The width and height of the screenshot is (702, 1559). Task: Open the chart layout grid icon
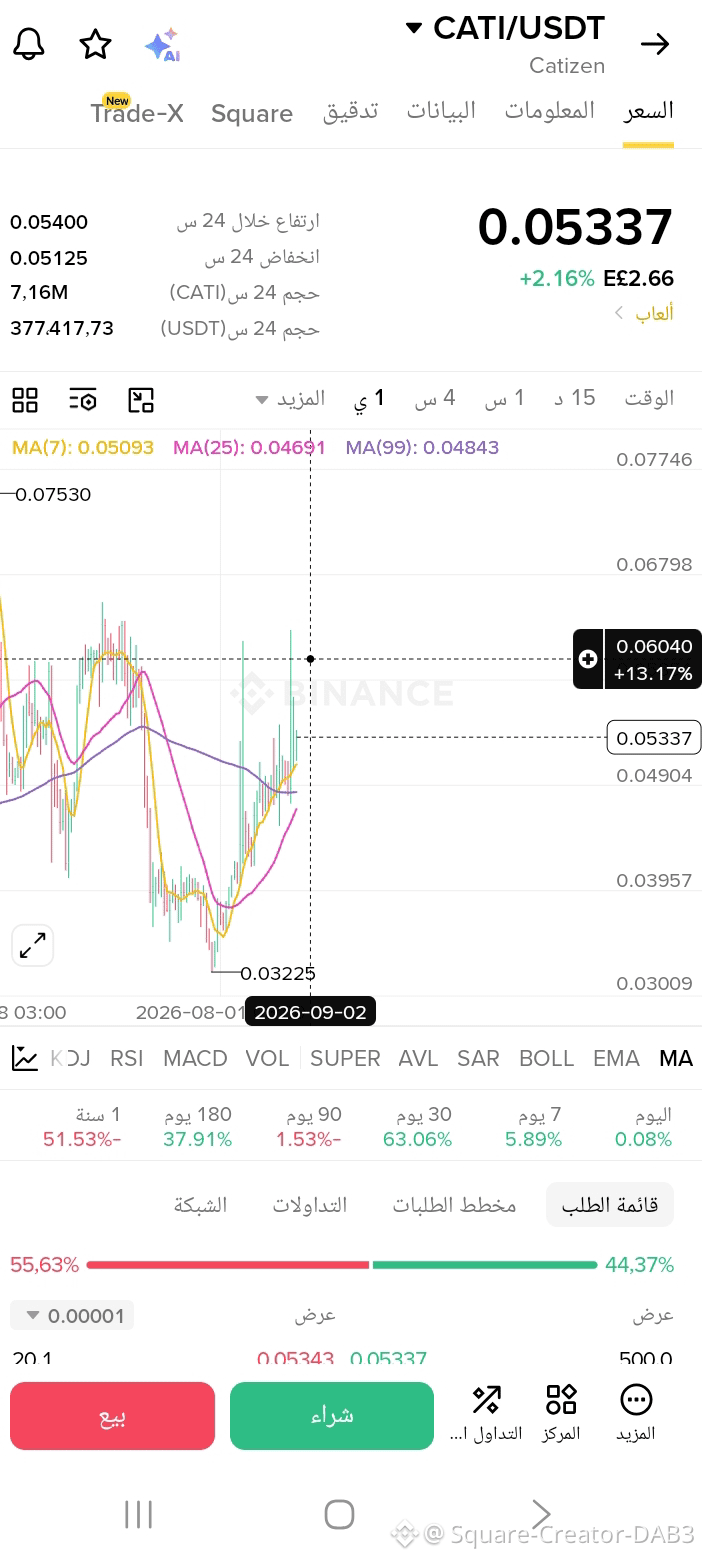pos(25,400)
